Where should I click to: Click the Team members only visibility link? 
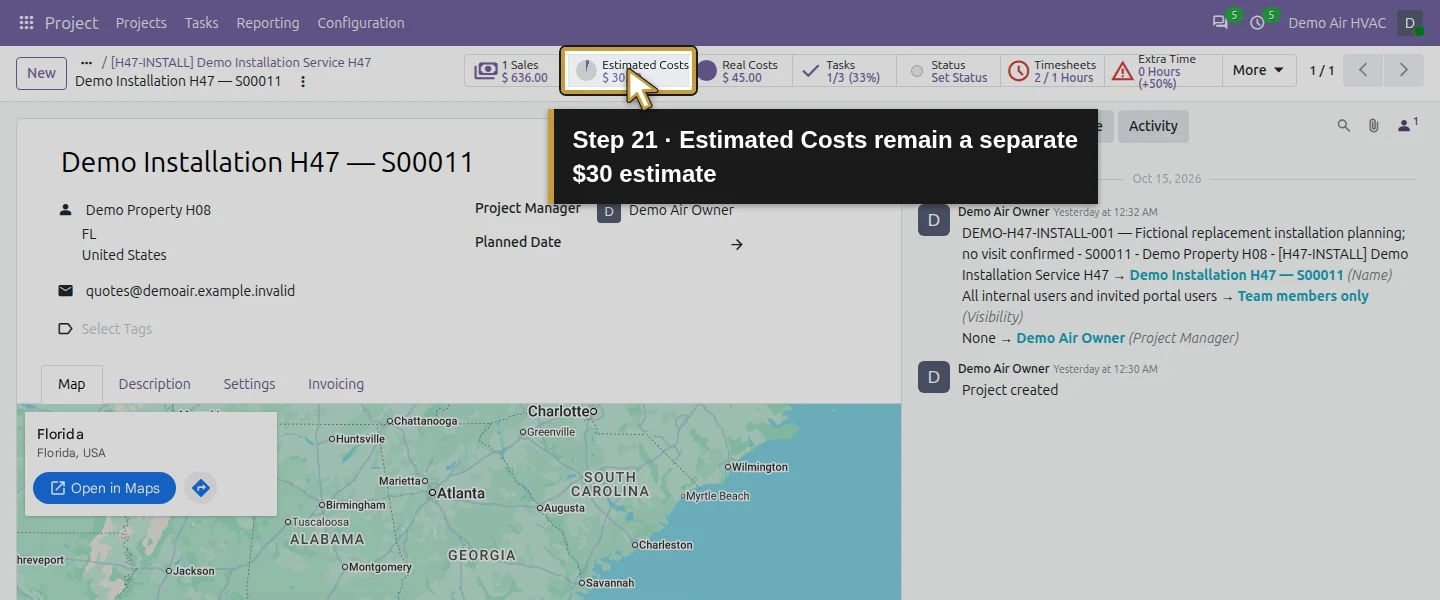[1303, 296]
